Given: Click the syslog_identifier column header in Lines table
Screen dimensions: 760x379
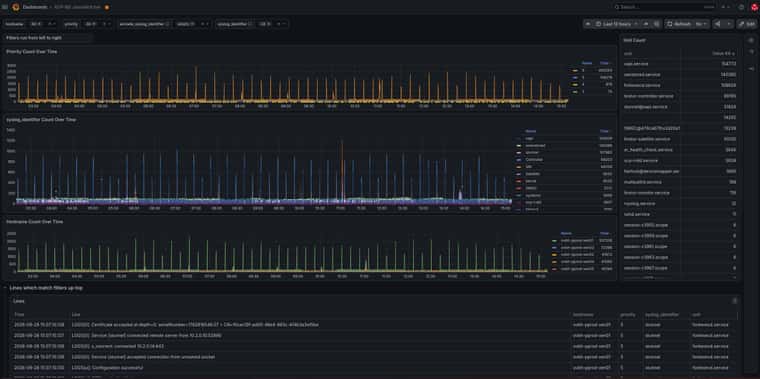Looking at the screenshot, I should pos(662,315).
